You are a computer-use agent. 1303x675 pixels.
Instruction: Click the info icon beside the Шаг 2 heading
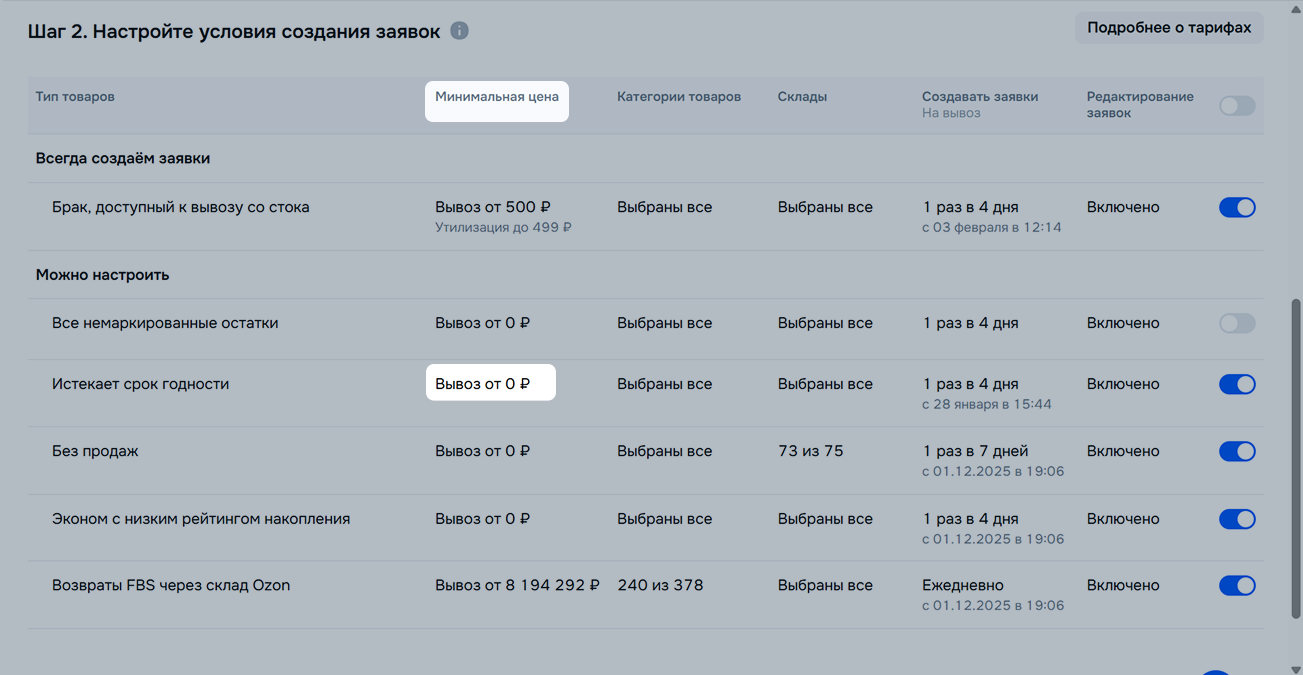tap(459, 31)
